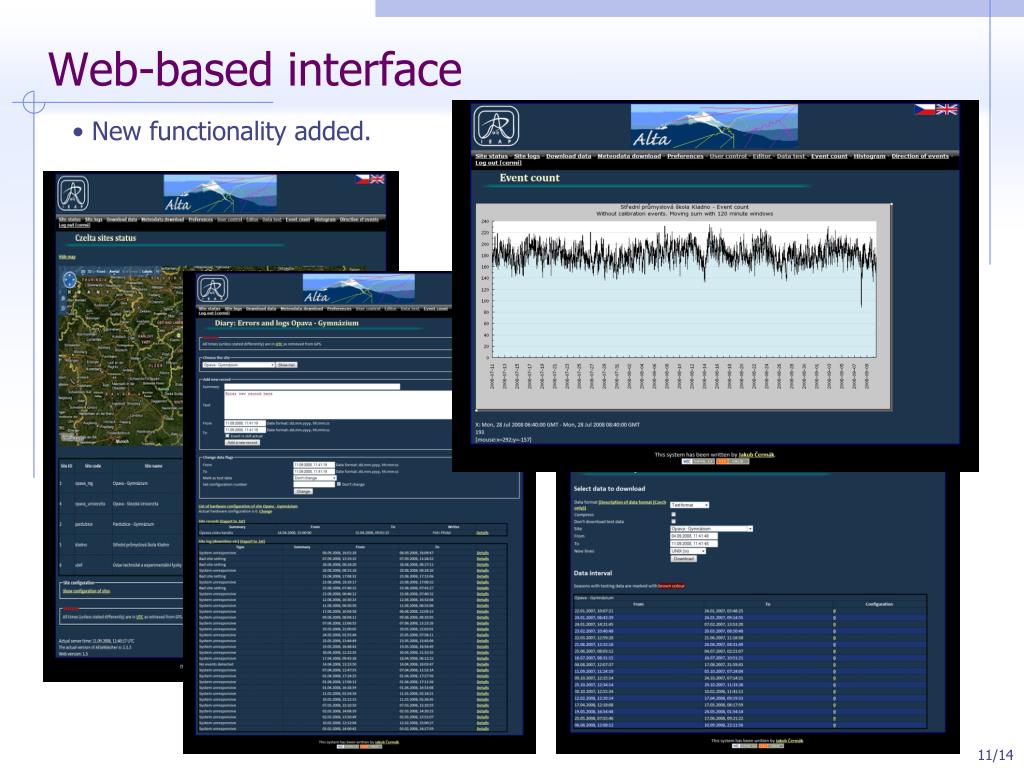Click Show logs button in Diary window
The image size is (1024, 768).
pos(287,364)
